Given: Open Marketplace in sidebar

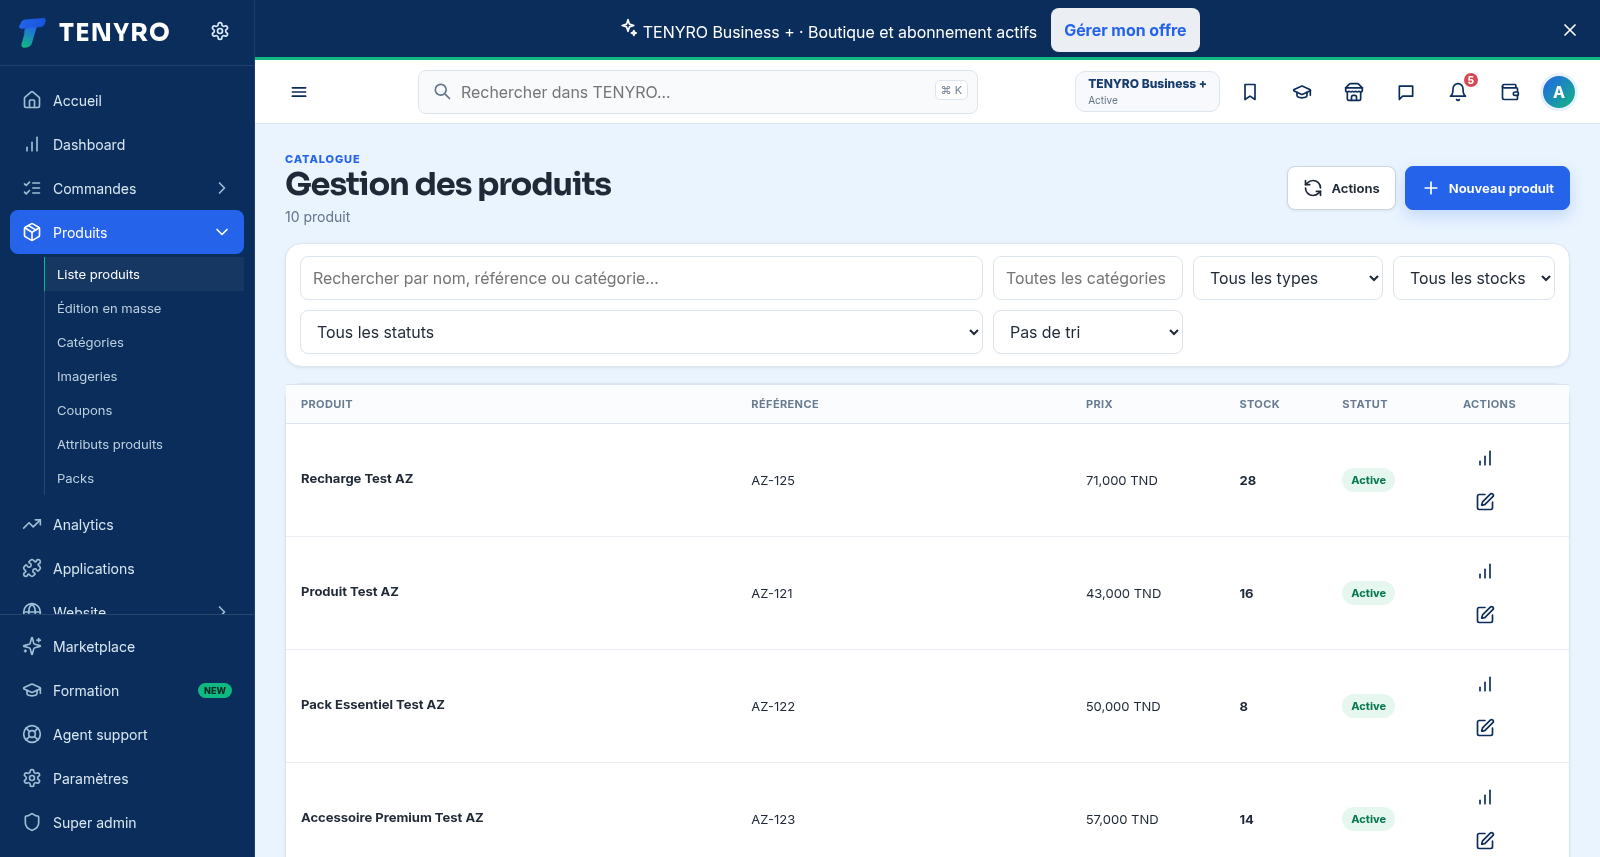Looking at the screenshot, I should (127, 646).
